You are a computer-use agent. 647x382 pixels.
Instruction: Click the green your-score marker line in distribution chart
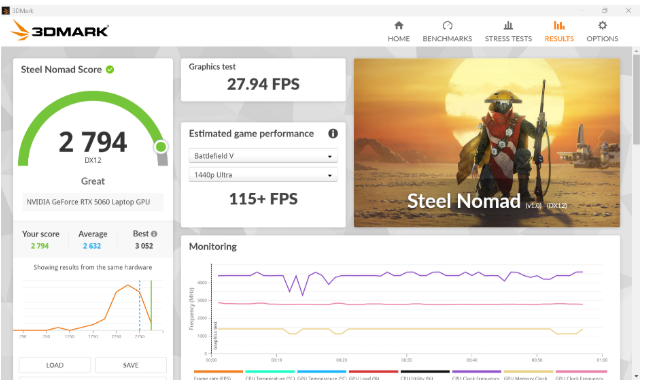tap(151, 305)
